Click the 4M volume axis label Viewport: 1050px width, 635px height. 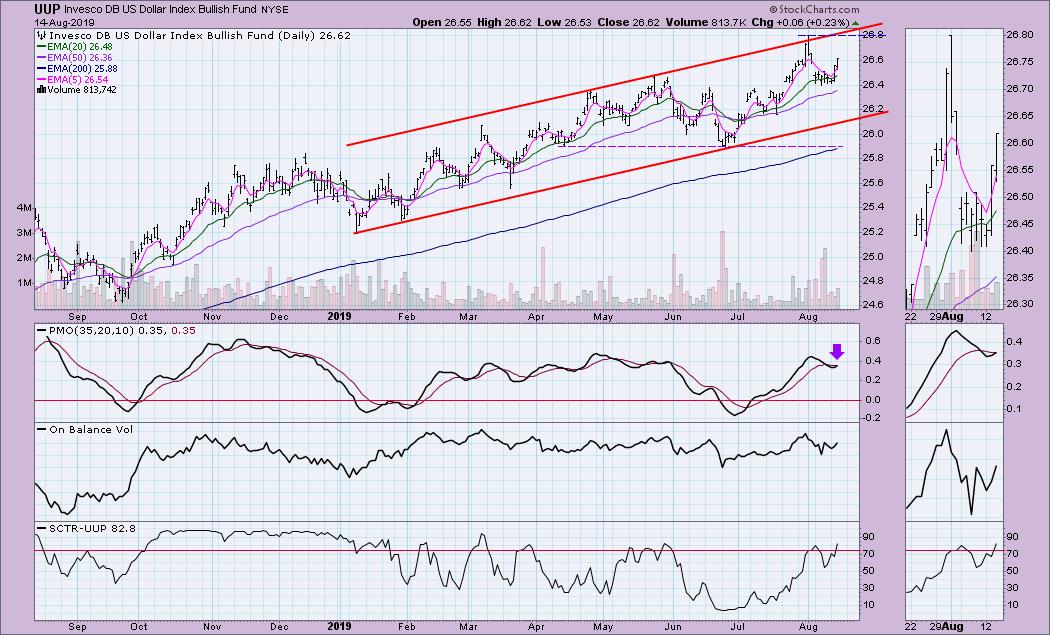(25, 208)
